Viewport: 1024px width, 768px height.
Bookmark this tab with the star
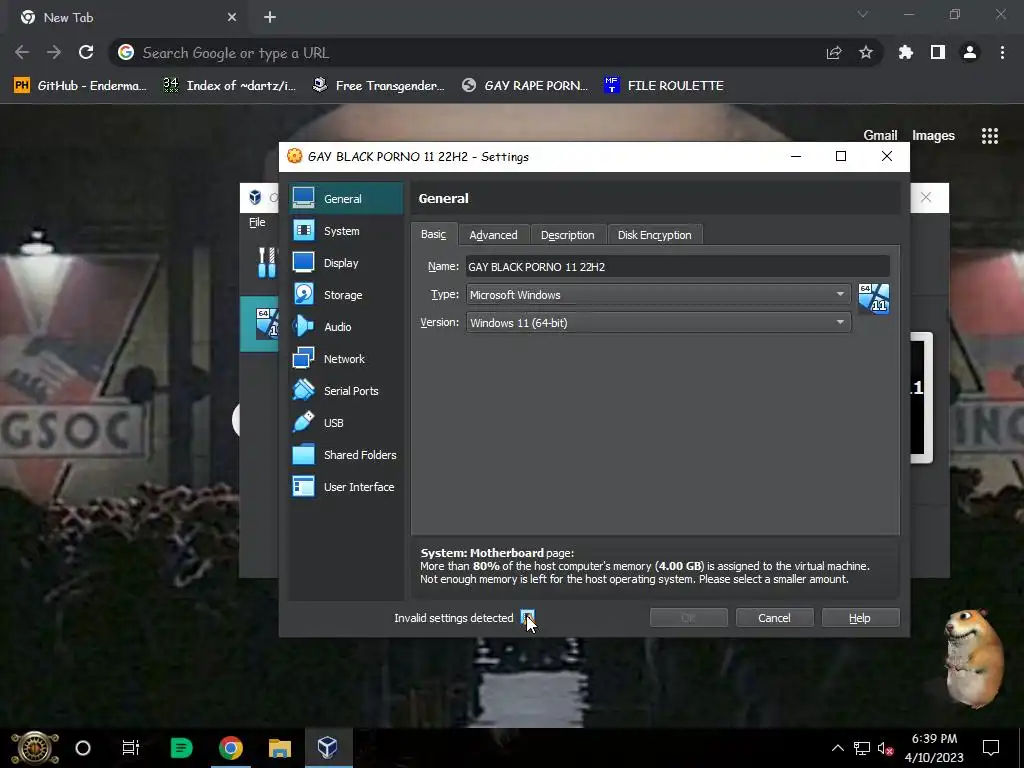click(x=866, y=52)
